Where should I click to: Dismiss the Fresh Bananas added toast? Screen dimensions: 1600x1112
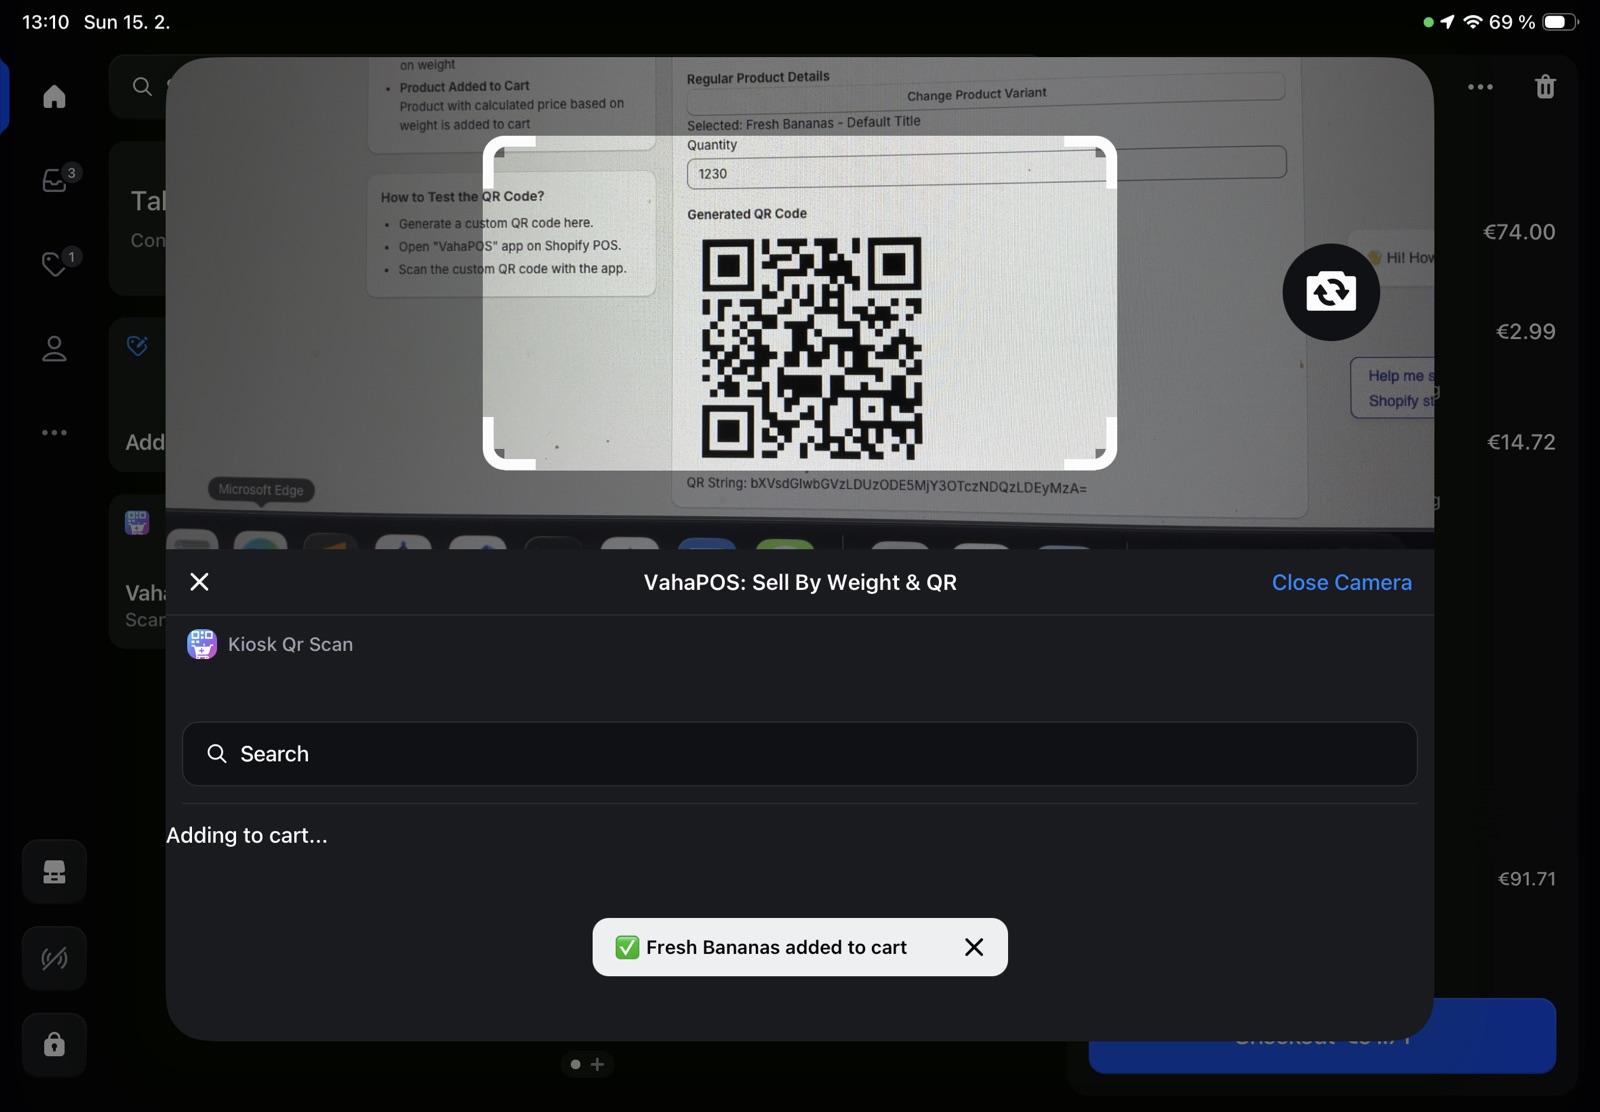(974, 947)
